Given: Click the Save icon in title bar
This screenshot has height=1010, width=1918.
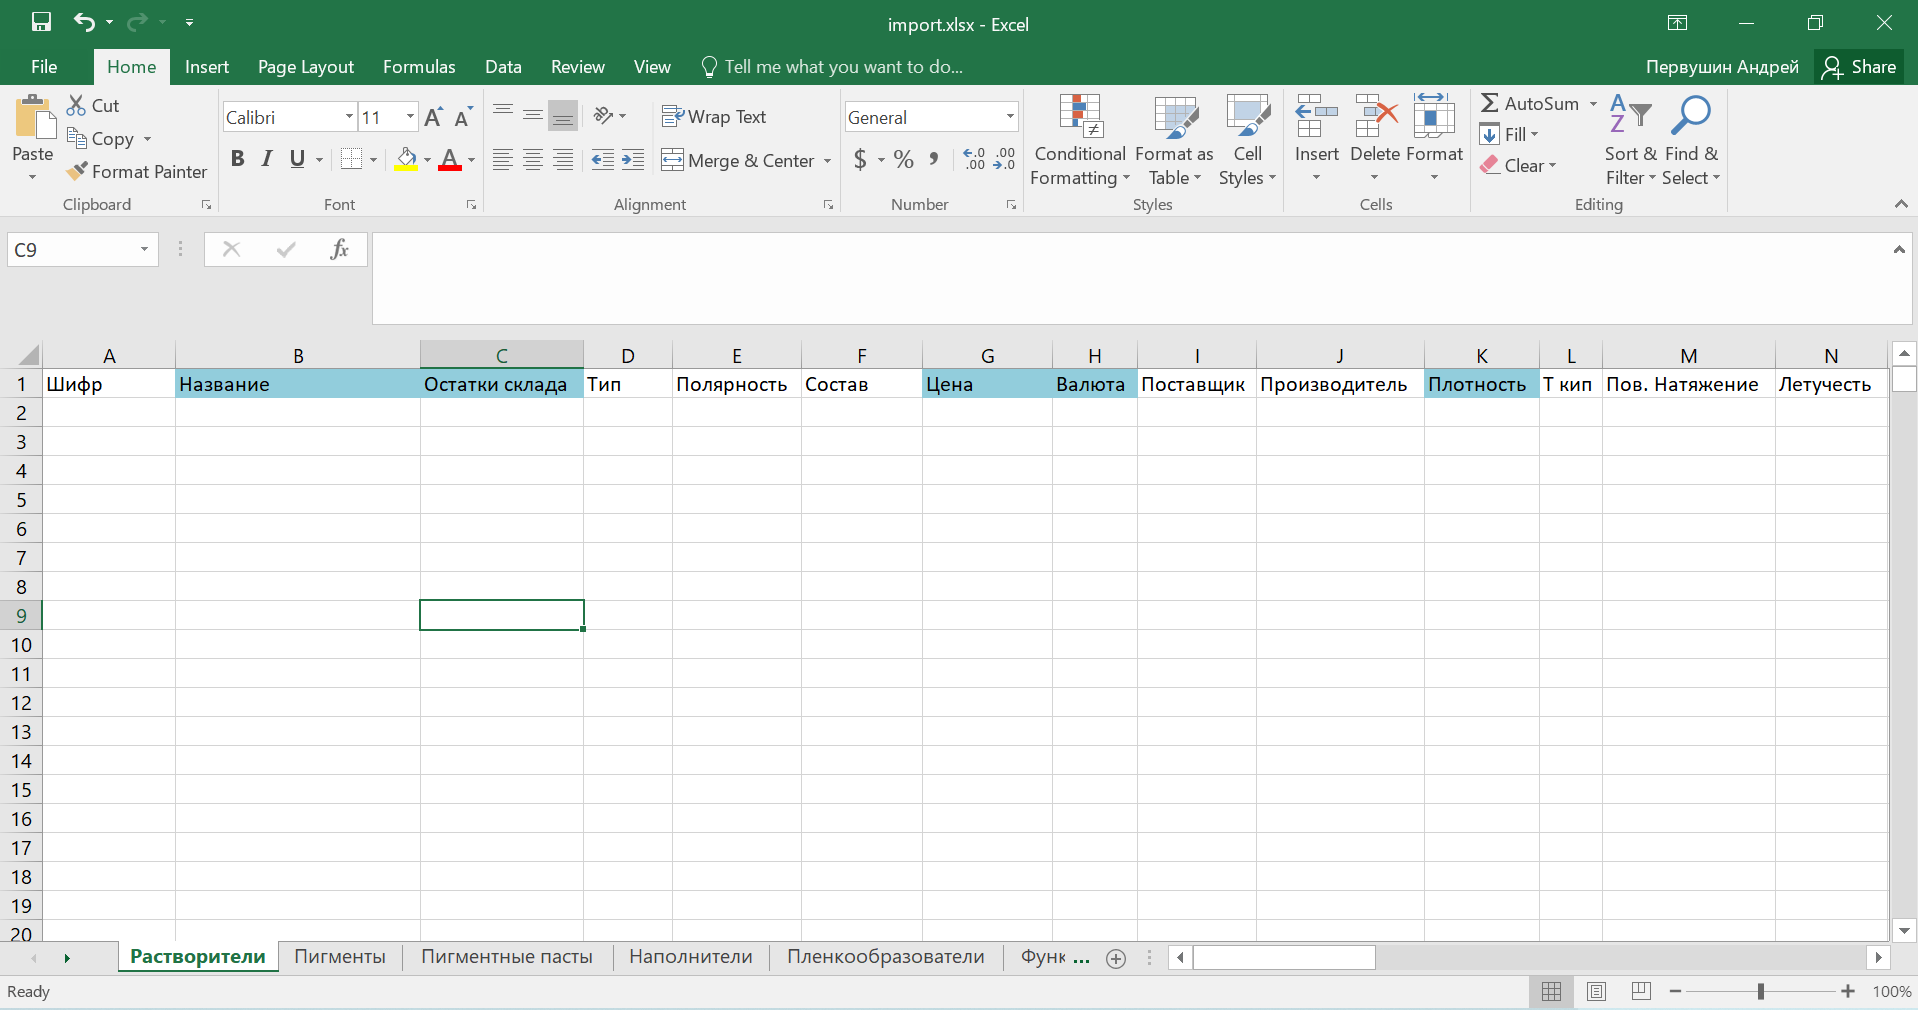Looking at the screenshot, I should [x=41, y=23].
